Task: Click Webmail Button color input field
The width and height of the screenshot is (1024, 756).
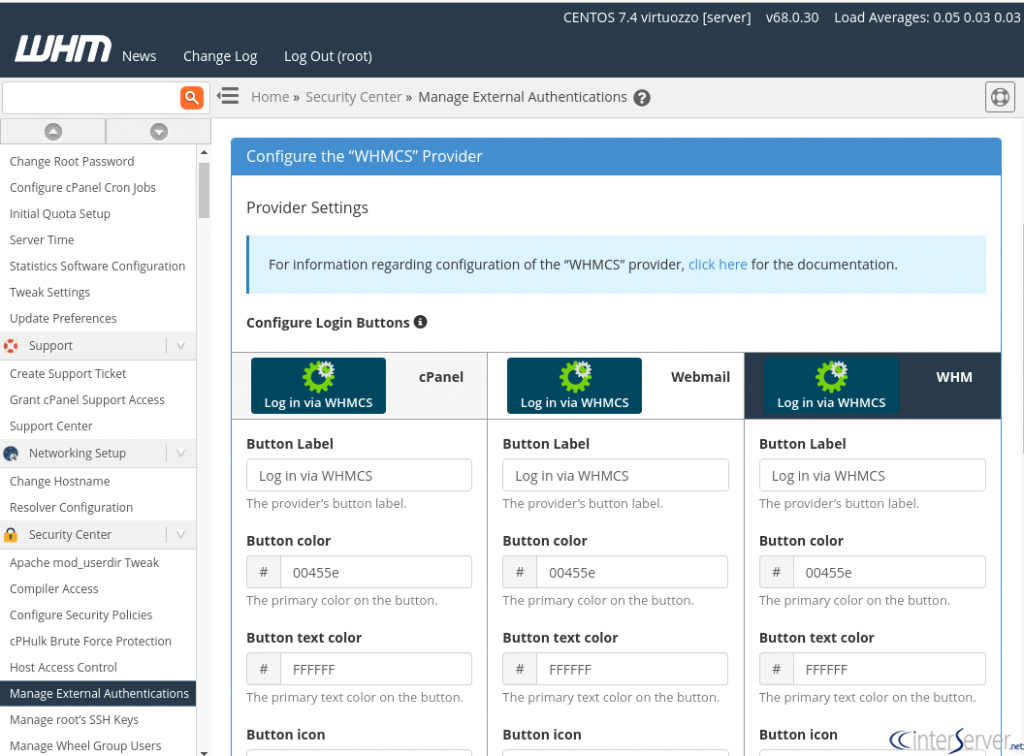Action: [x=632, y=573]
